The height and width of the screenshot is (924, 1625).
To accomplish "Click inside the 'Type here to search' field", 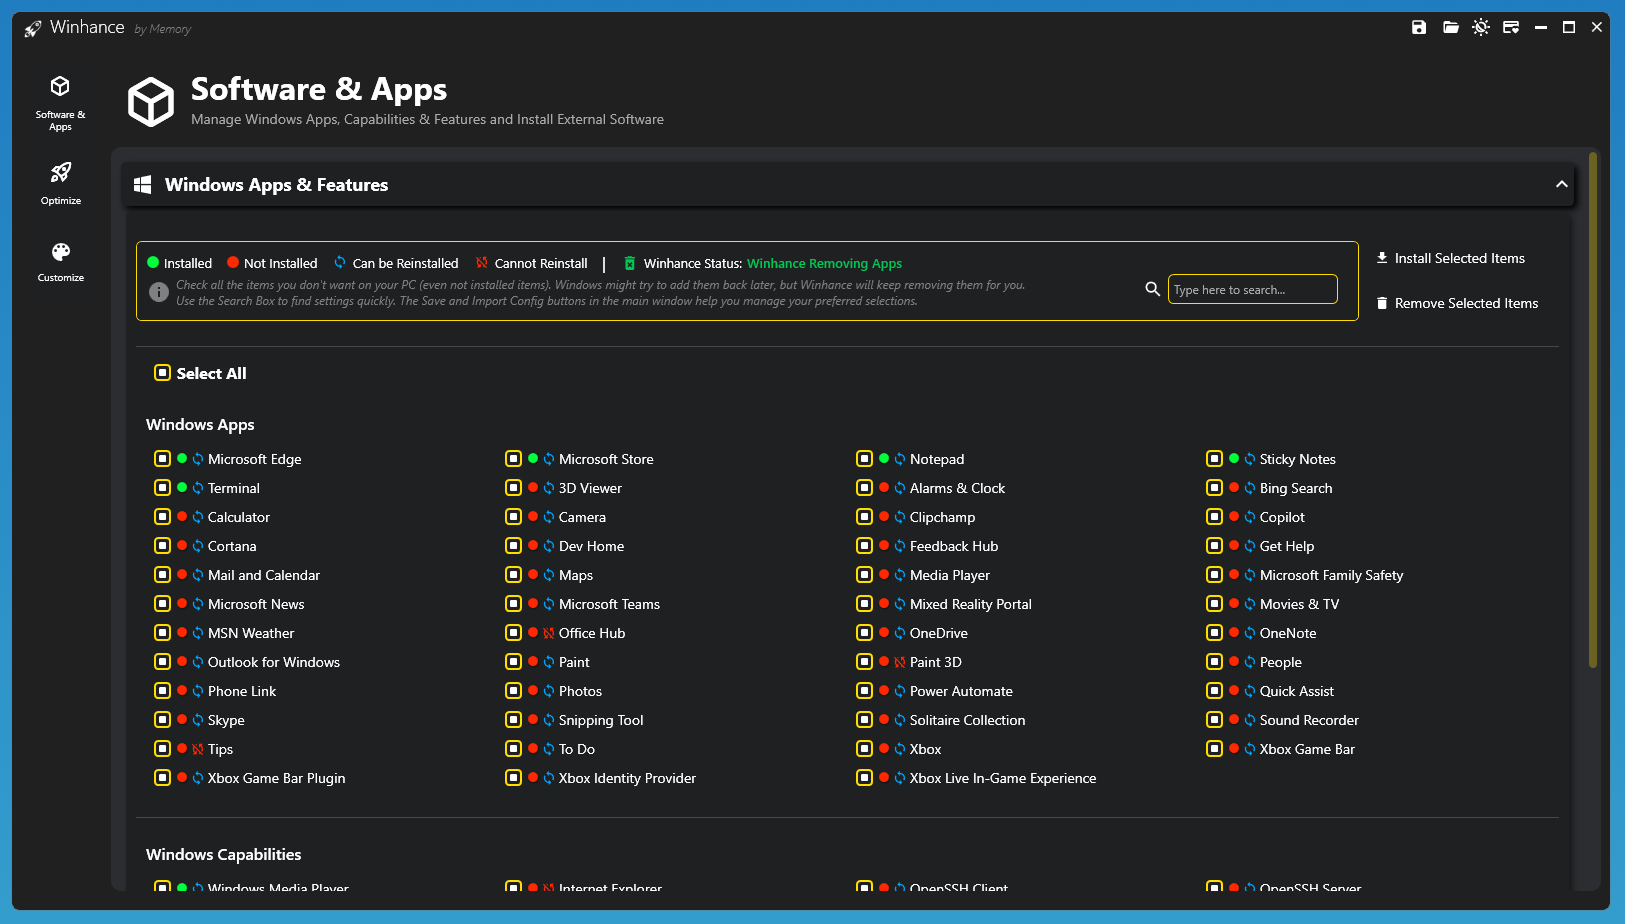I will pyautogui.click(x=1252, y=289).
